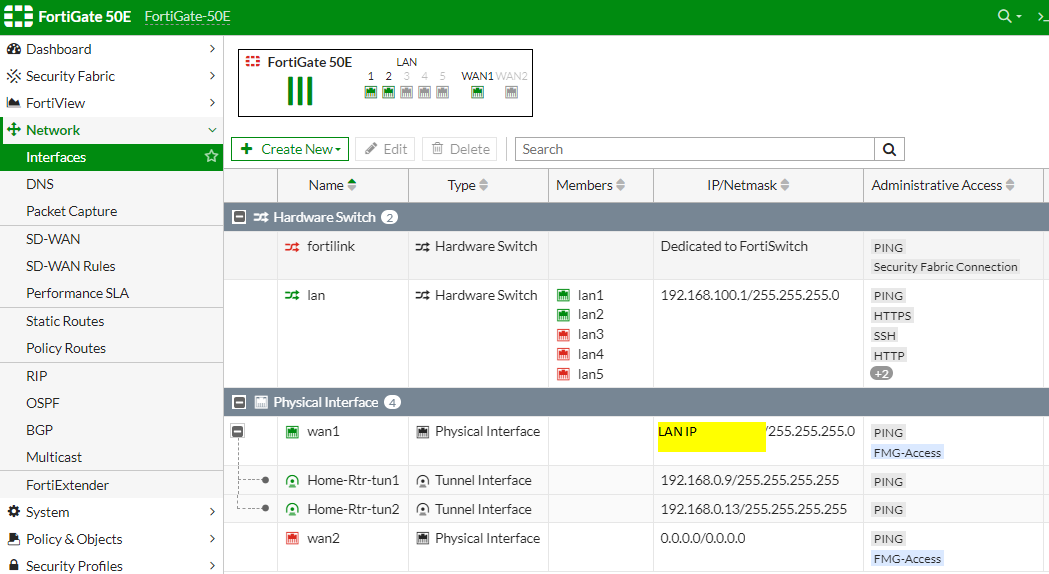
Task: Open Static Routes in the sidebar
Action: pyautogui.click(x=65, y=321)
